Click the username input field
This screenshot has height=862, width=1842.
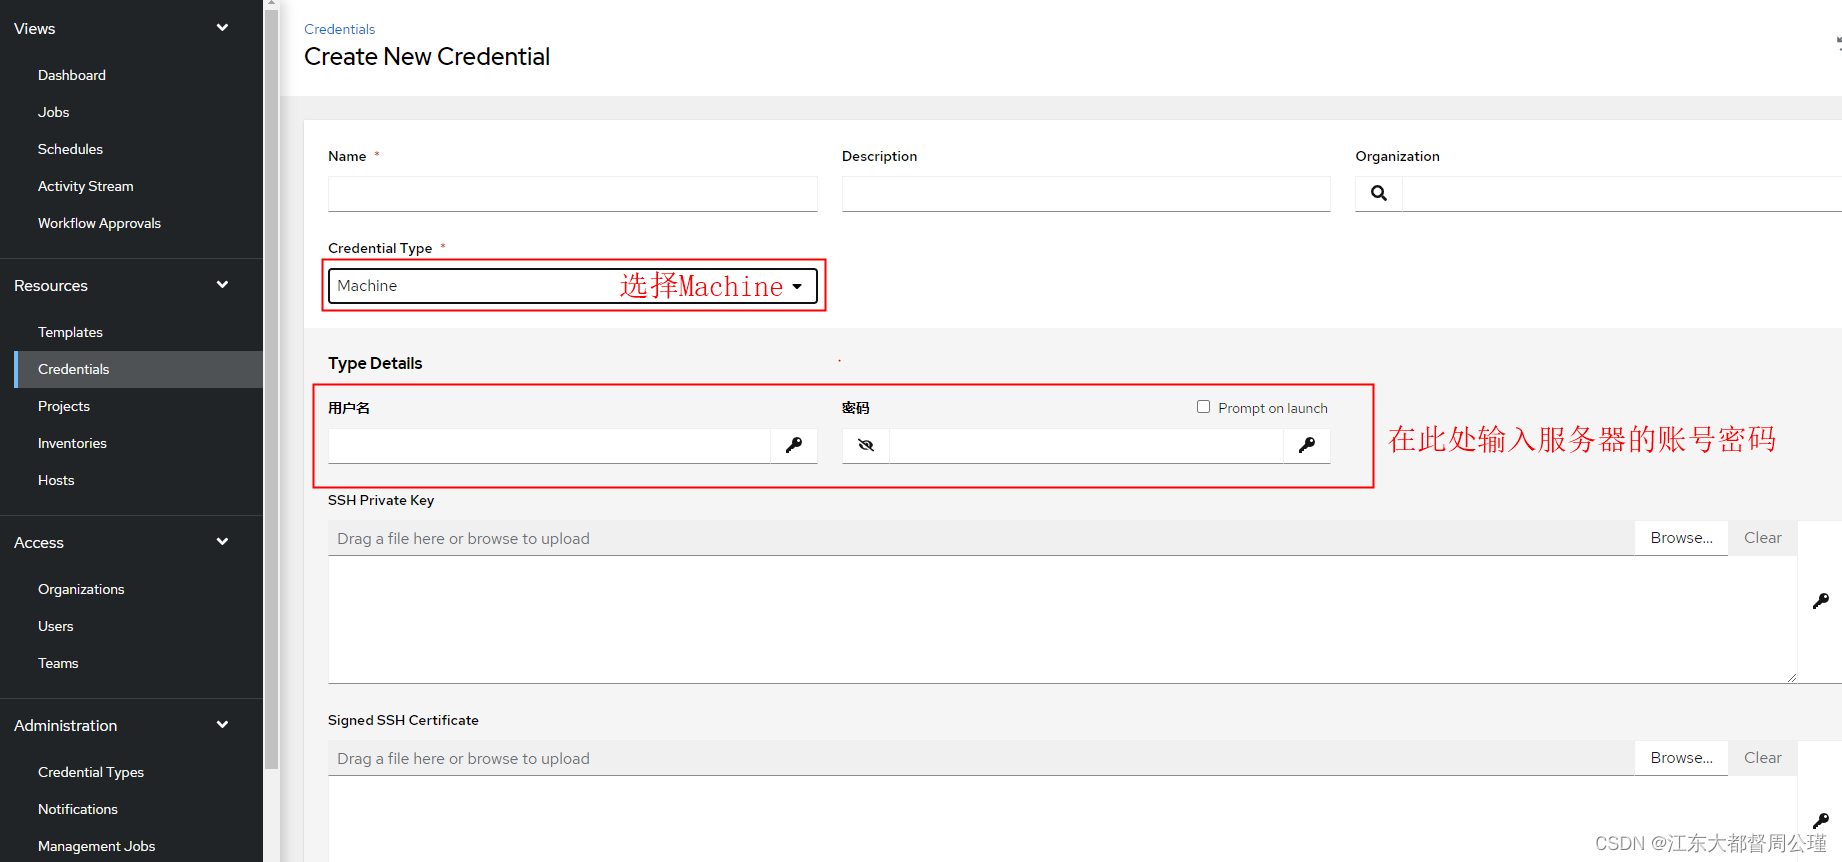[x=549, y=446]
